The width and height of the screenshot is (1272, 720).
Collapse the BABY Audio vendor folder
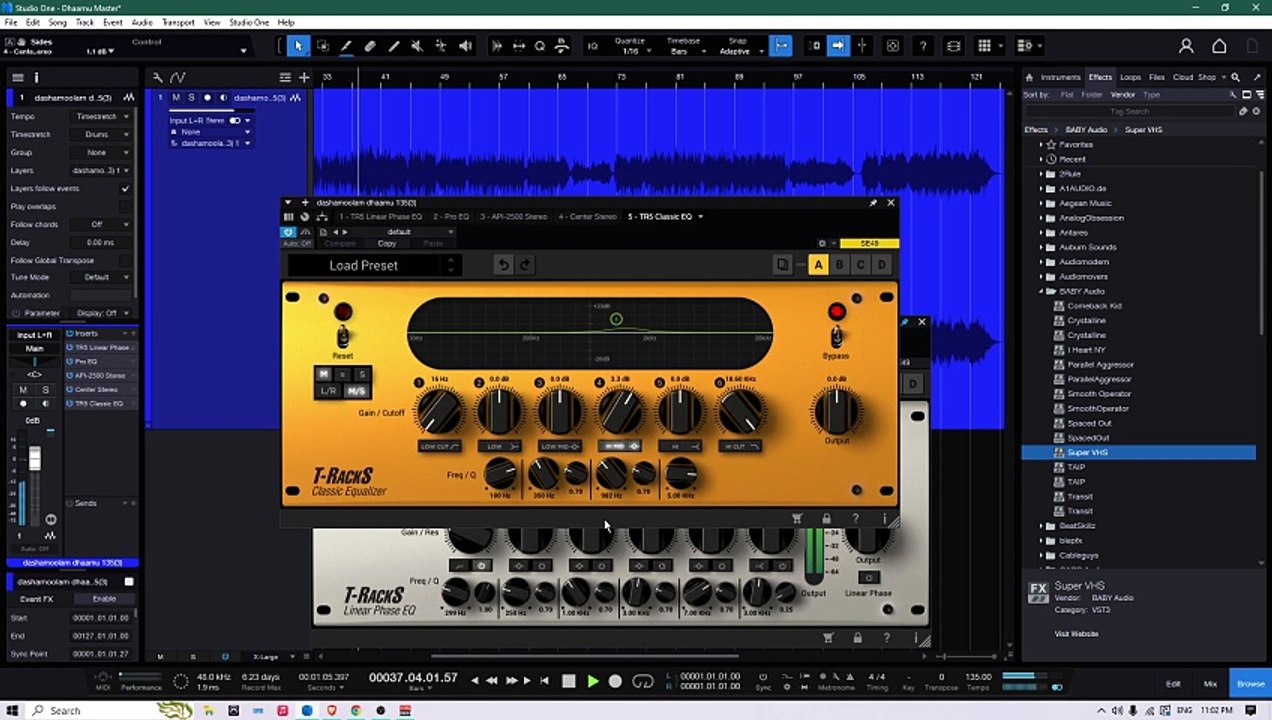click(x=1041, y=291)
